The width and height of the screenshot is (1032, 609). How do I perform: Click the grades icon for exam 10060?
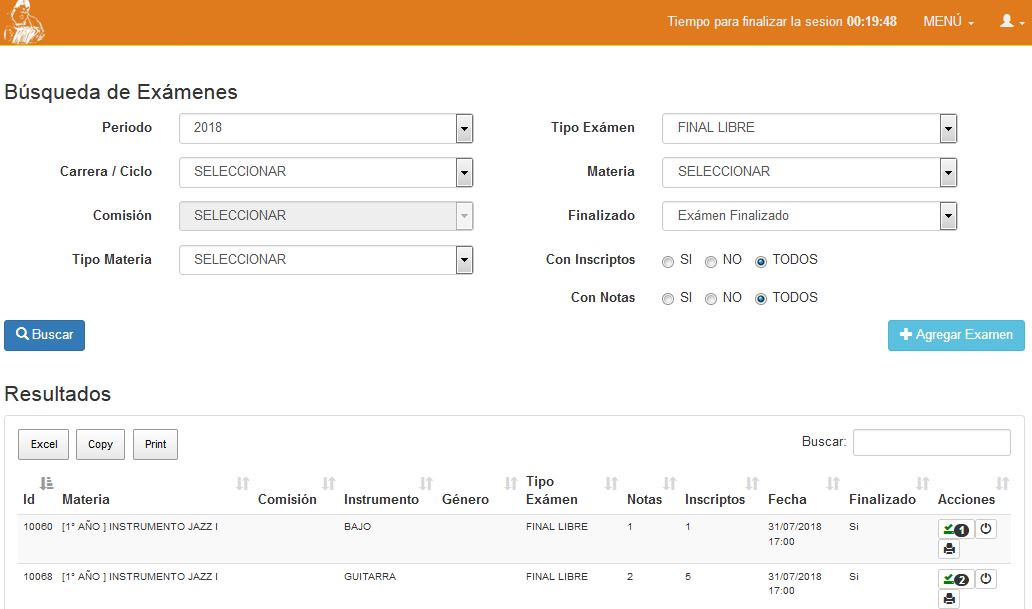[955, 530]
